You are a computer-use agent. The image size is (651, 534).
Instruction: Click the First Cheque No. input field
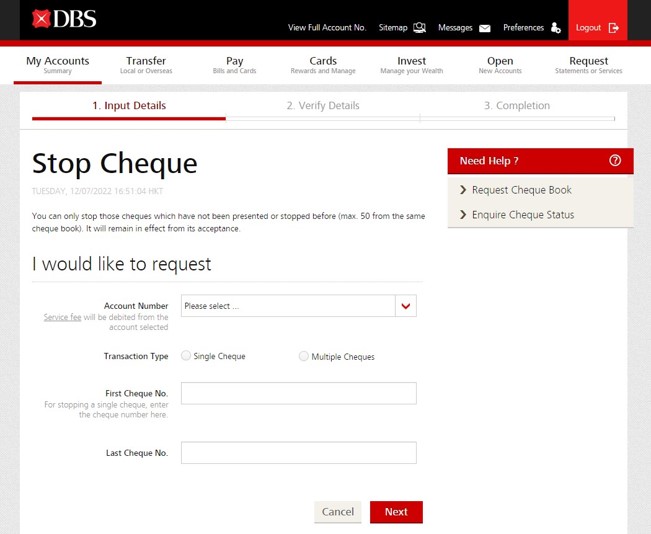click(298, 393)
